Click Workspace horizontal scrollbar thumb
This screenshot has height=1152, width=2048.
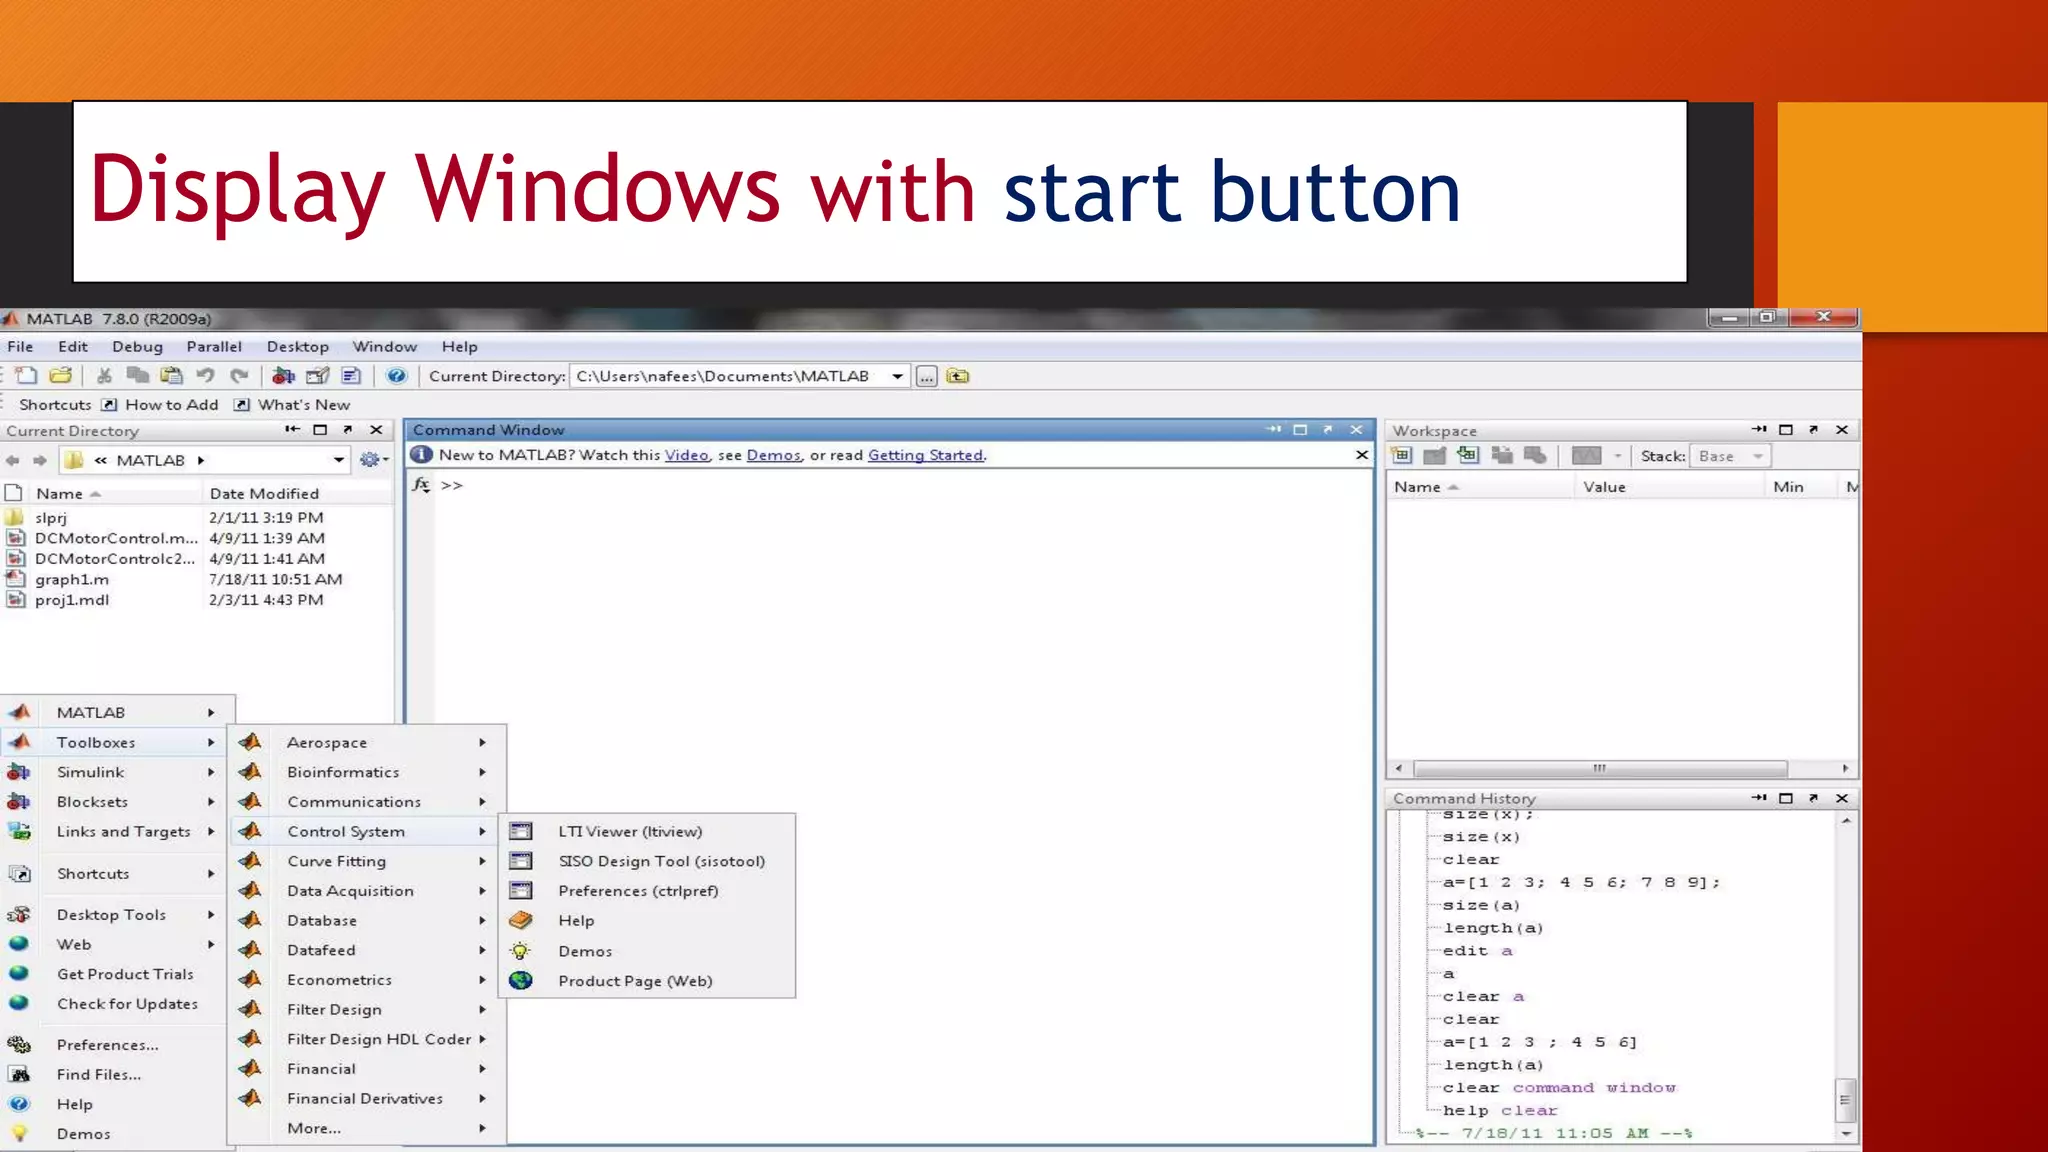coord(1599,769)
